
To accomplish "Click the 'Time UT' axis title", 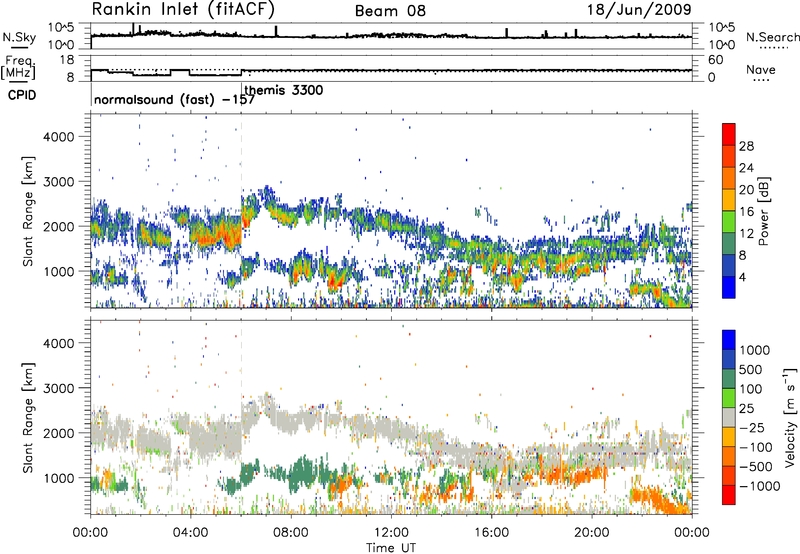I will point(391,548).
